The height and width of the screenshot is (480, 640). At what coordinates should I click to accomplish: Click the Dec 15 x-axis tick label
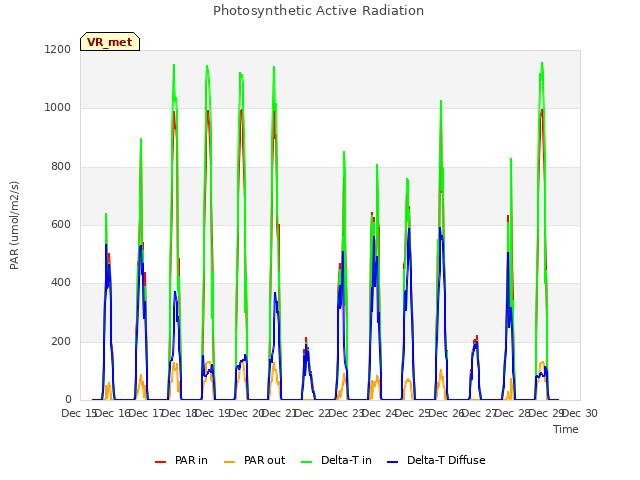(78, 413)
